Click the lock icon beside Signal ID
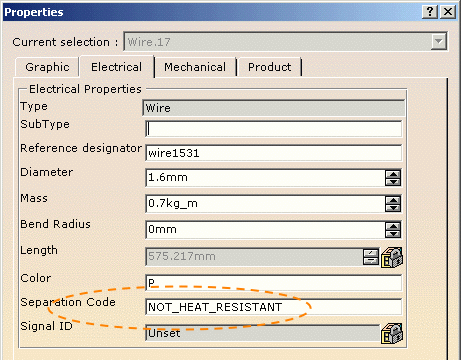461x360 pixels. click(x=392, y=333)
